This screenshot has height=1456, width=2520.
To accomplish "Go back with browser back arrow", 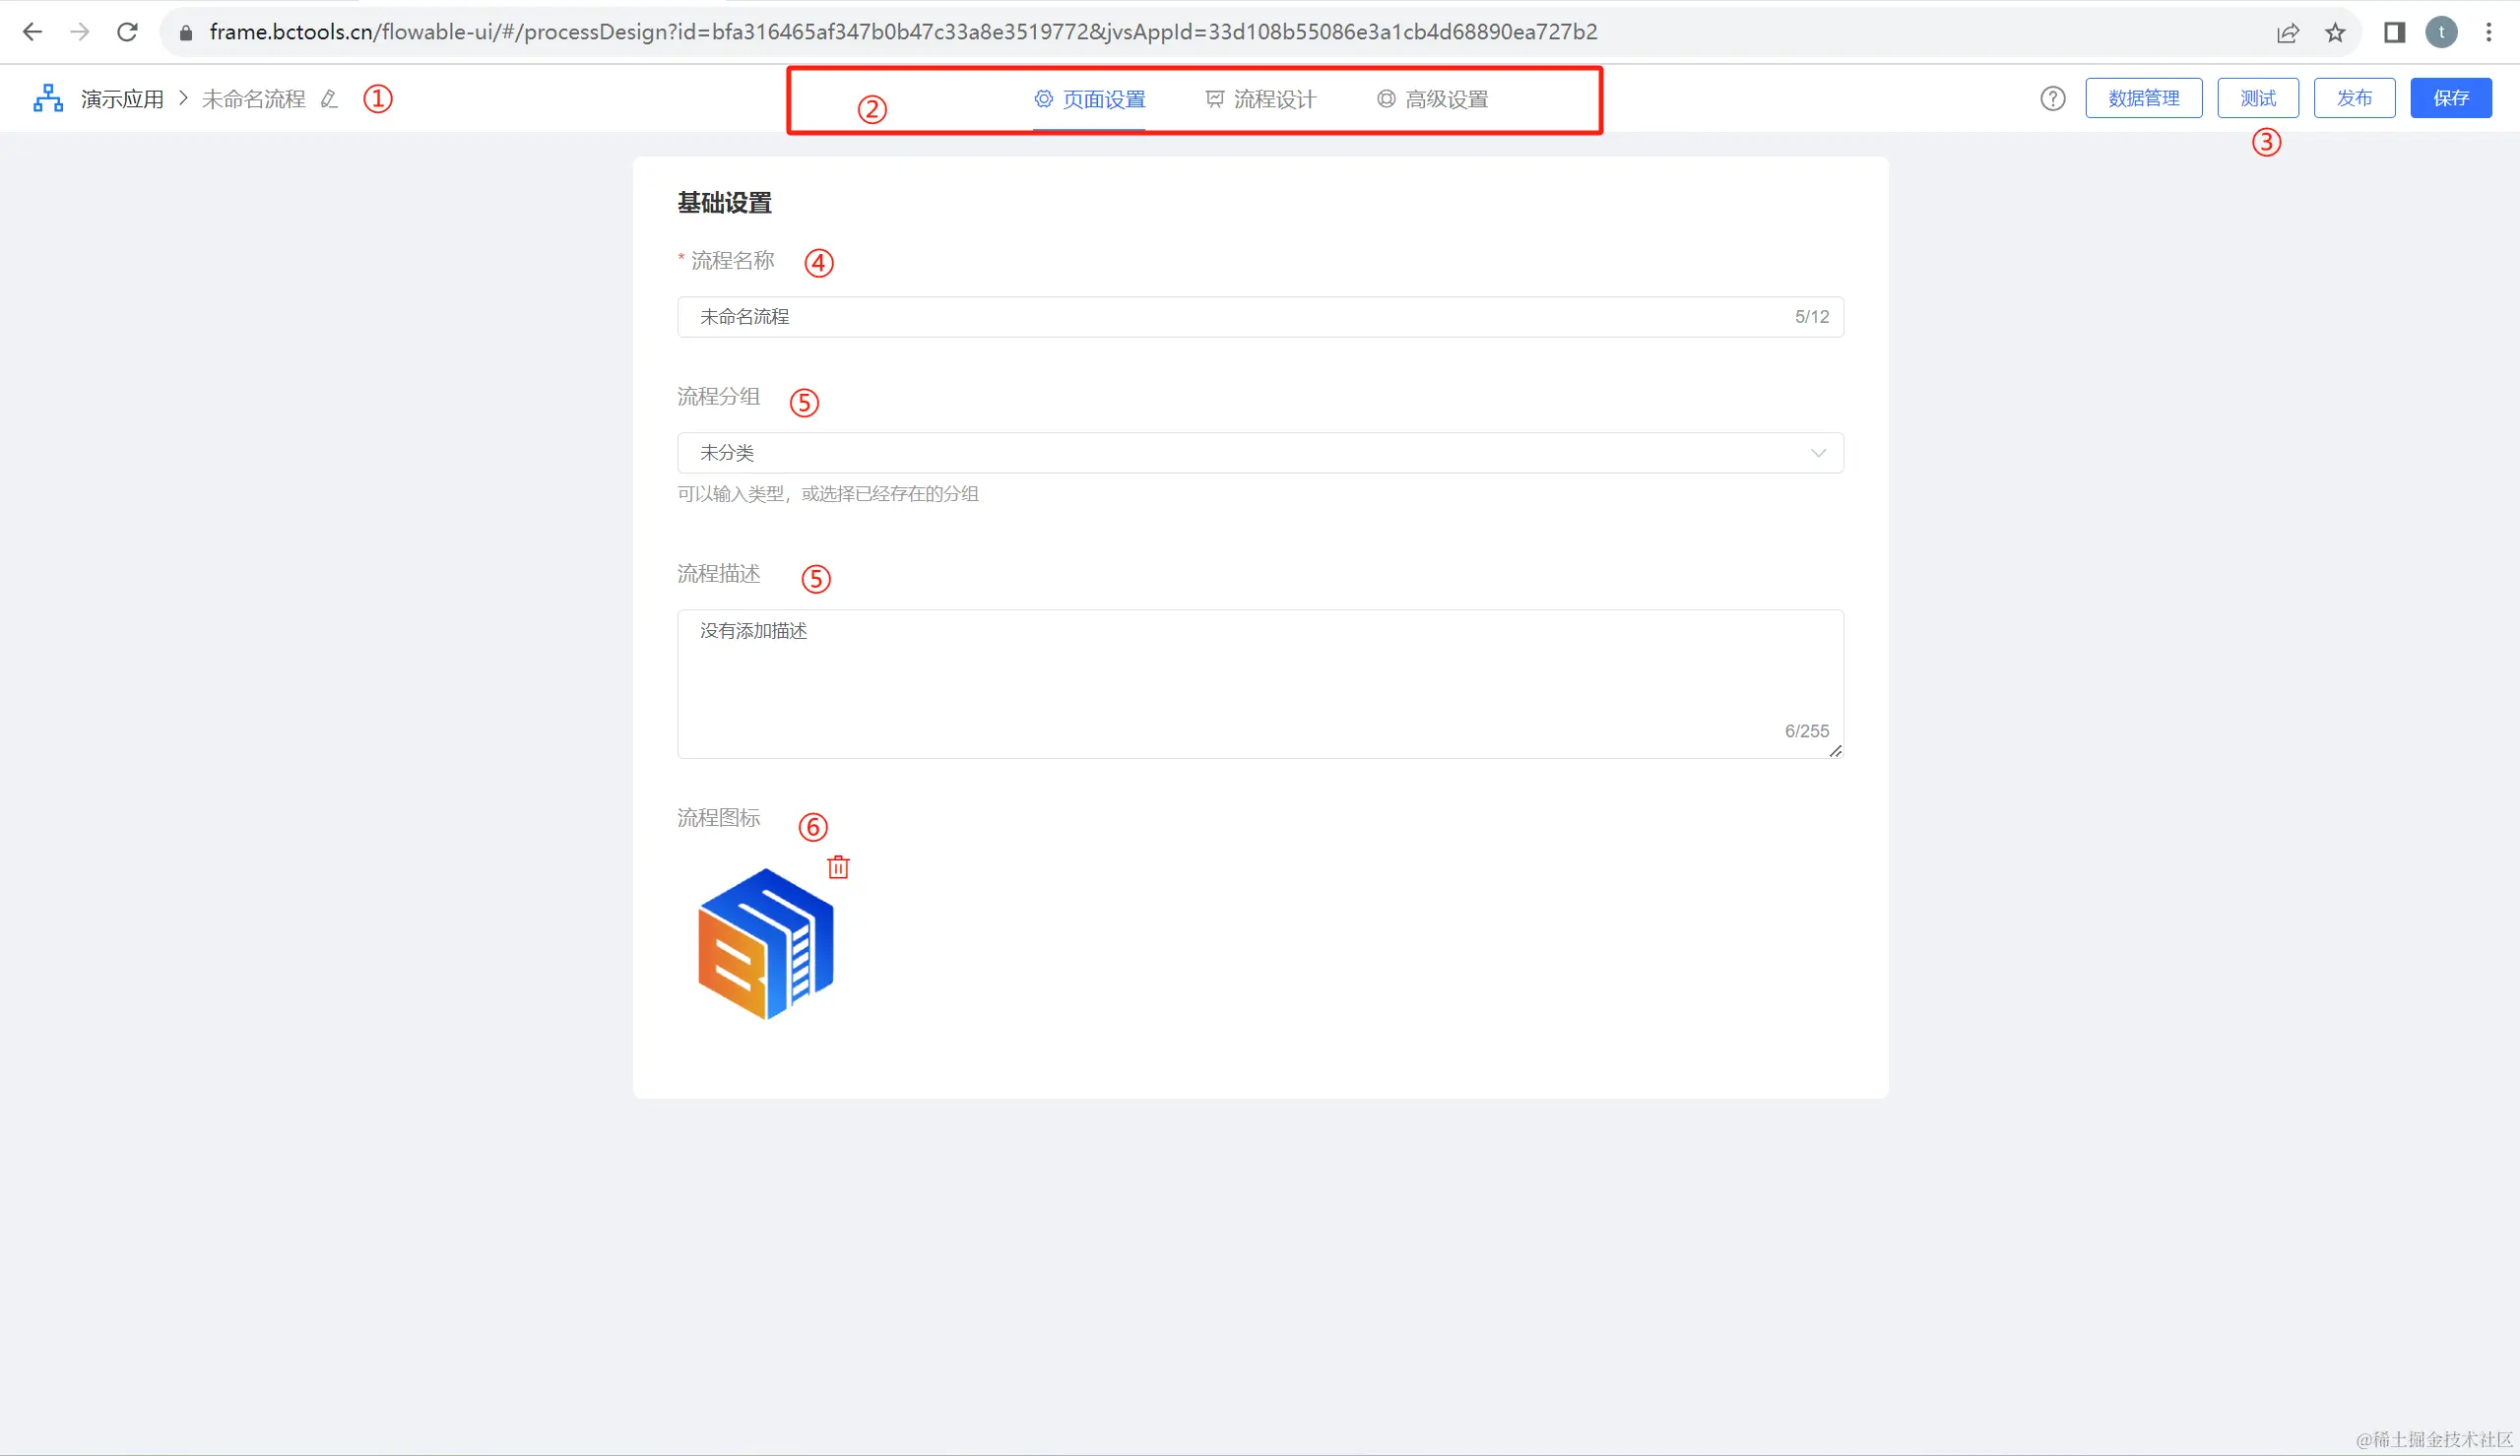I will point(32,32).
